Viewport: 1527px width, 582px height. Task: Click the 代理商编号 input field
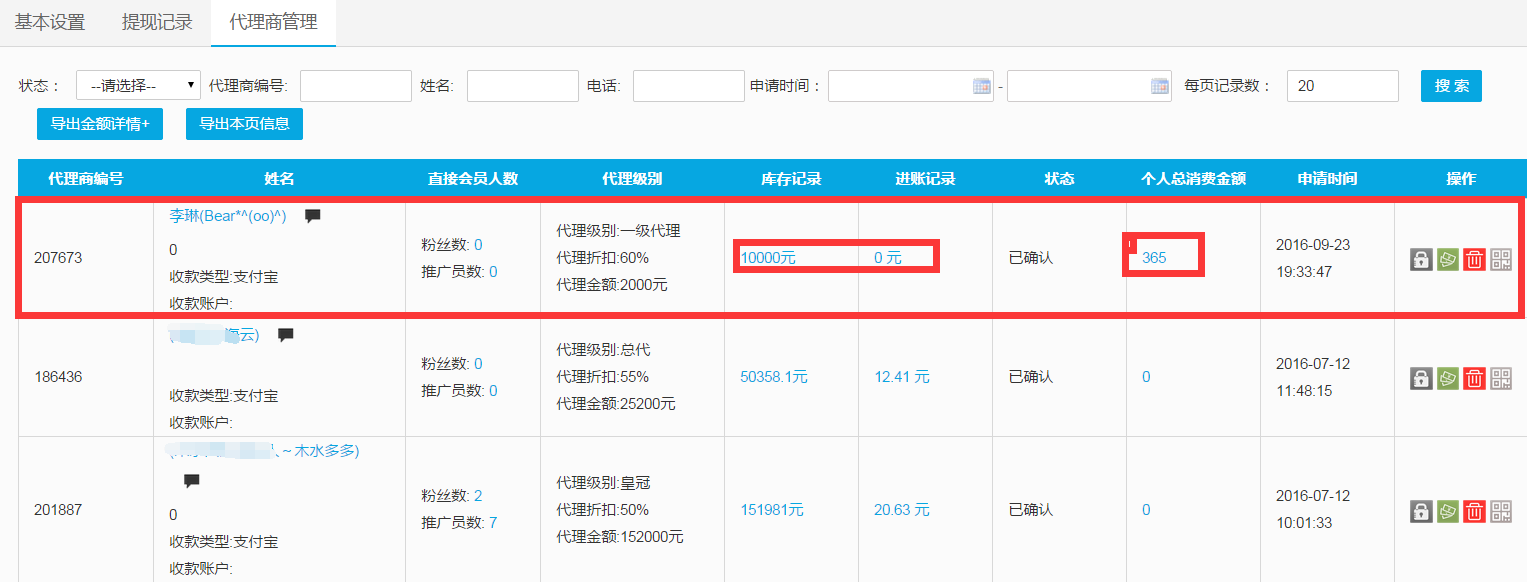click(x=355, y=86)
